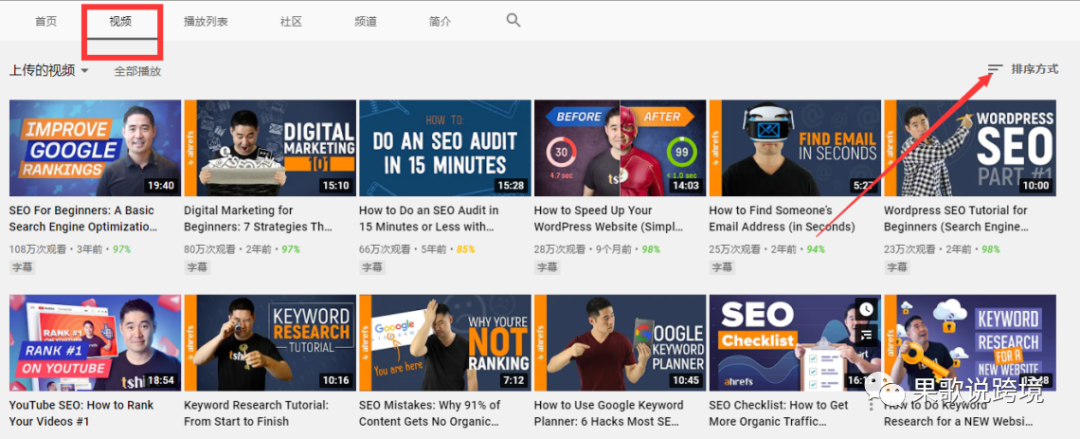Click the Find Email in Seconds thumbnail
The height and width of the screenshot is (439, 1080).
click(795, 148)
